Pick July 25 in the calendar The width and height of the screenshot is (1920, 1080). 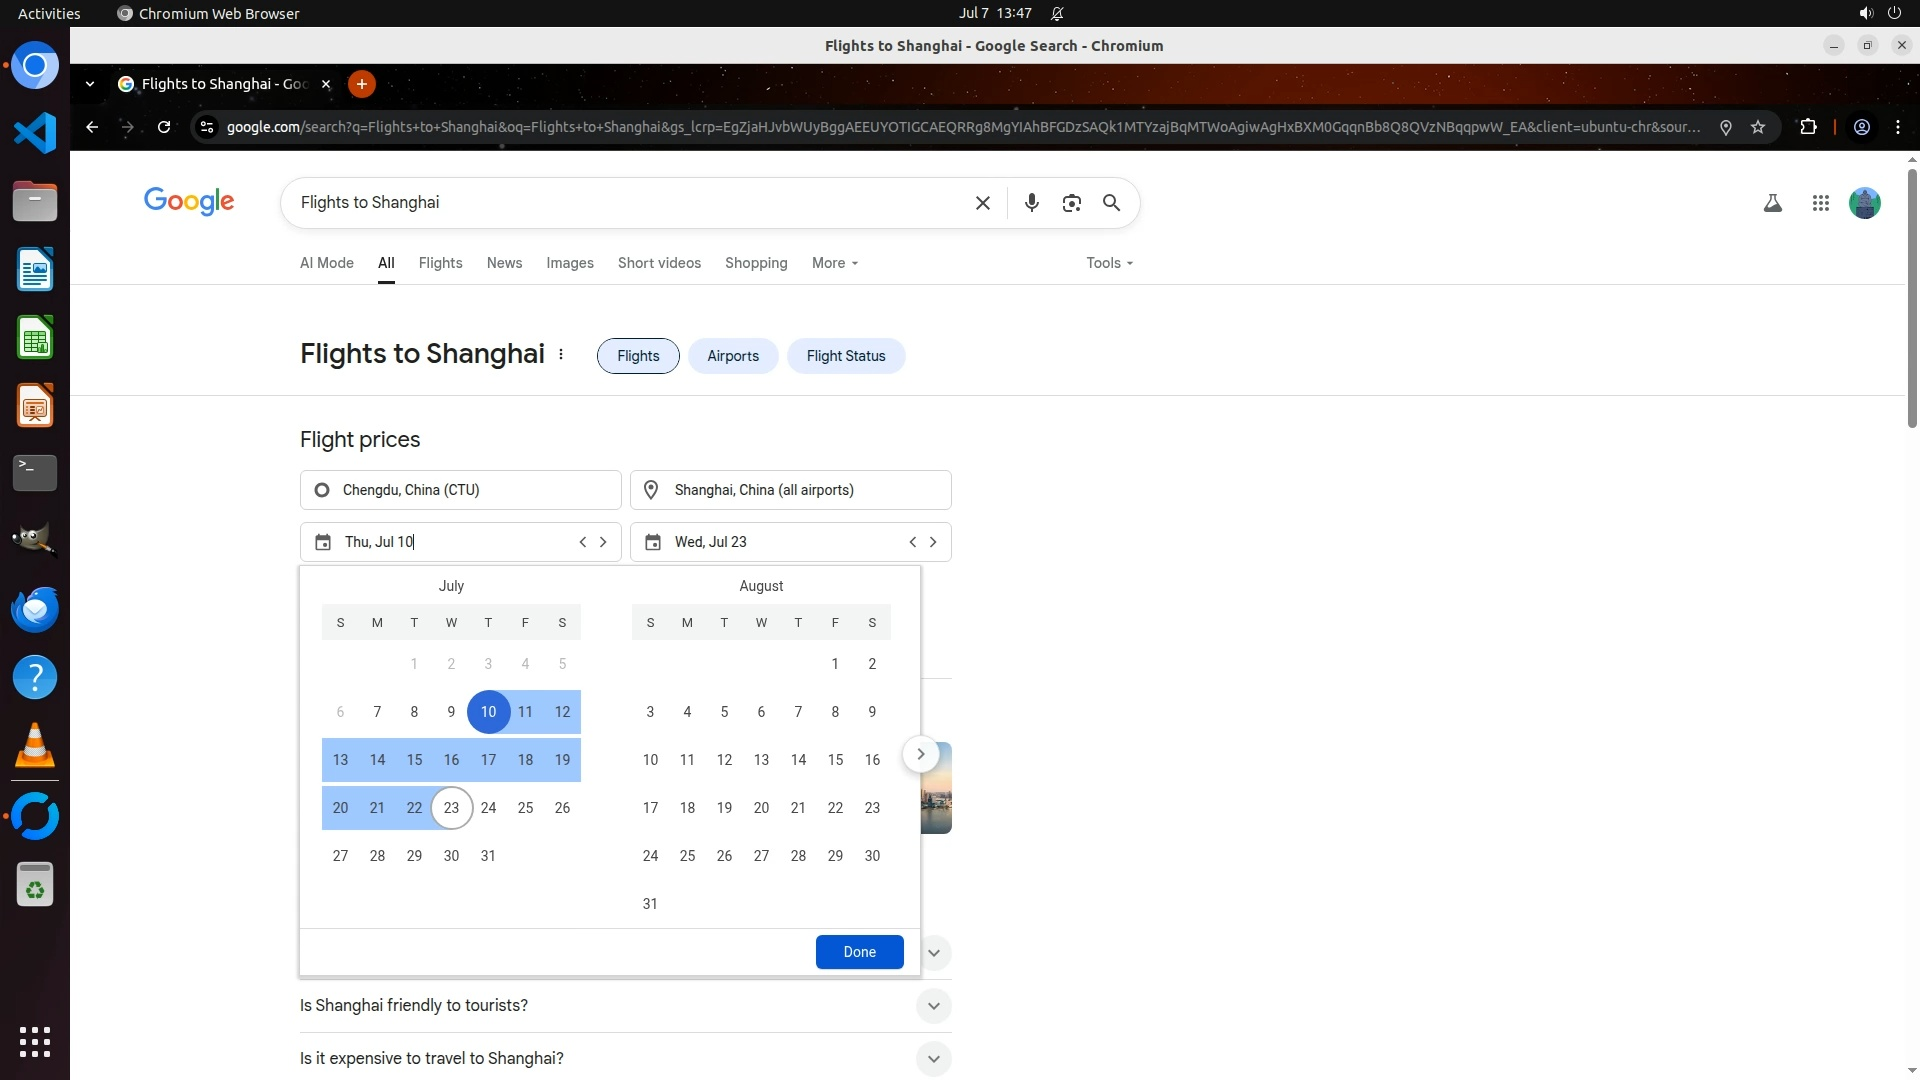525,808
